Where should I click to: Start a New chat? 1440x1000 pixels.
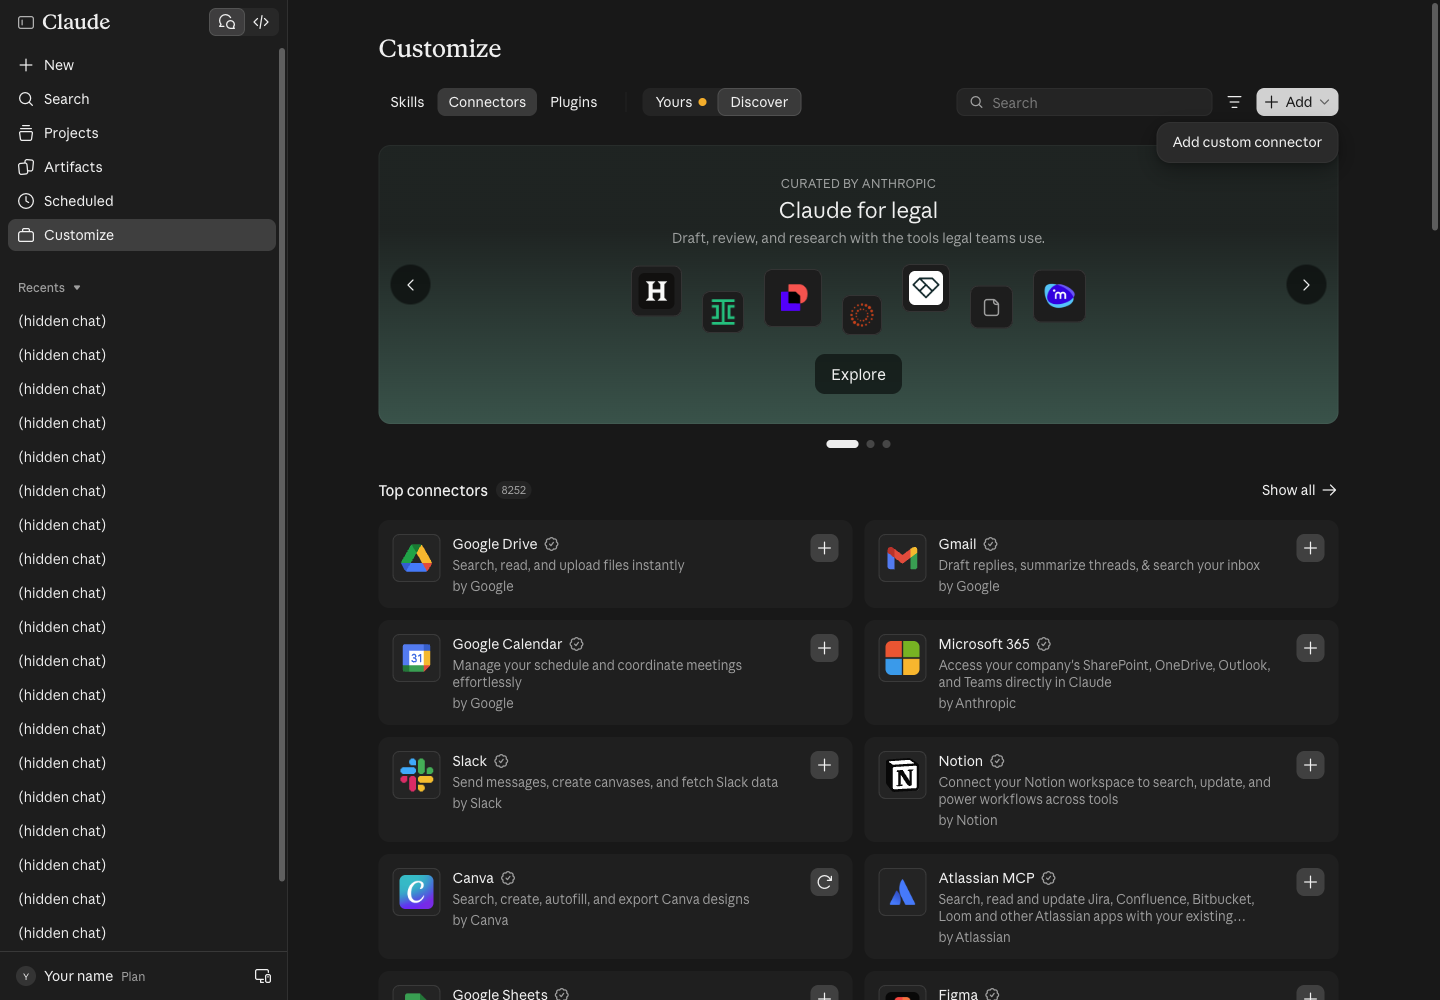(142, 65)
